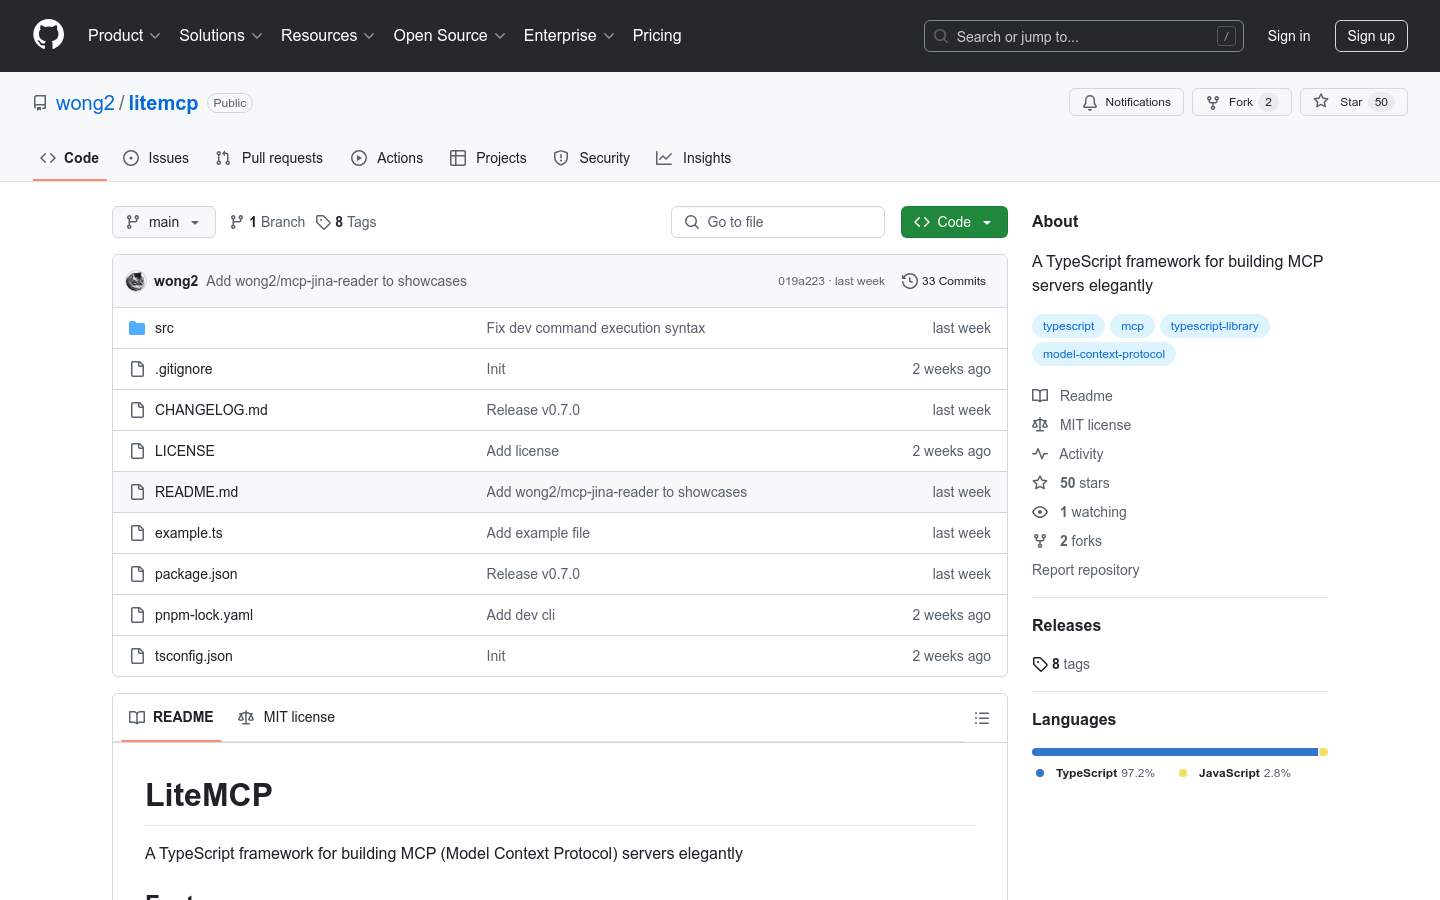The width and height of the screenshot is (1440, 900).
Task: Click the example.ts file icon
Action: pos(137,533)
